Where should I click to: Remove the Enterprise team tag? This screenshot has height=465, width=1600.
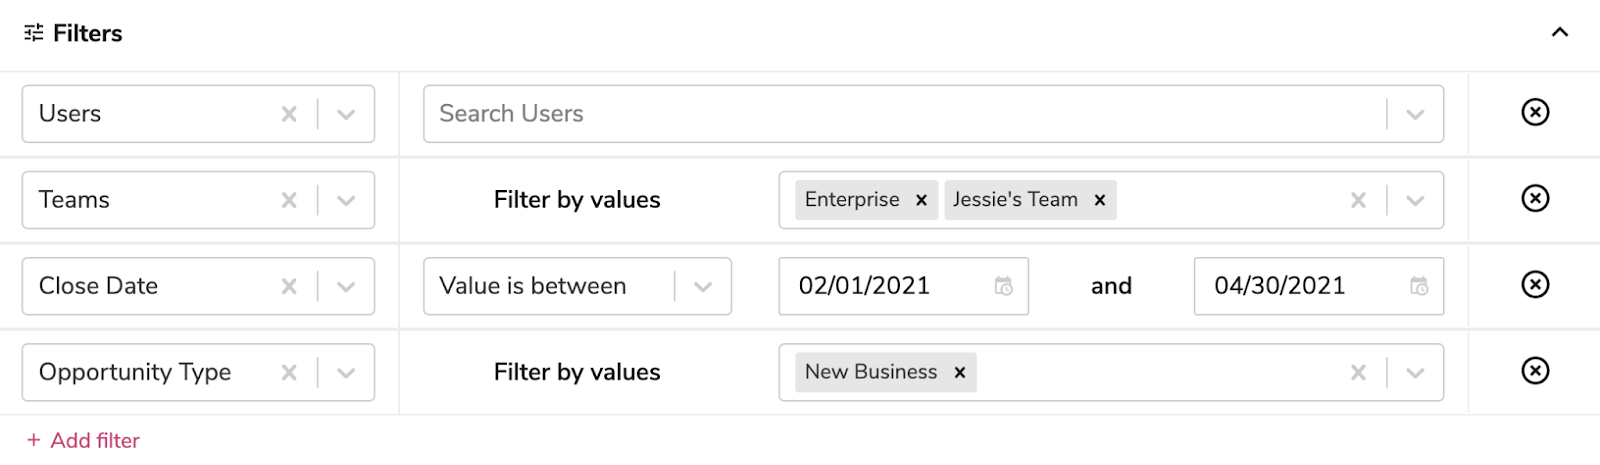click(921, 200)
